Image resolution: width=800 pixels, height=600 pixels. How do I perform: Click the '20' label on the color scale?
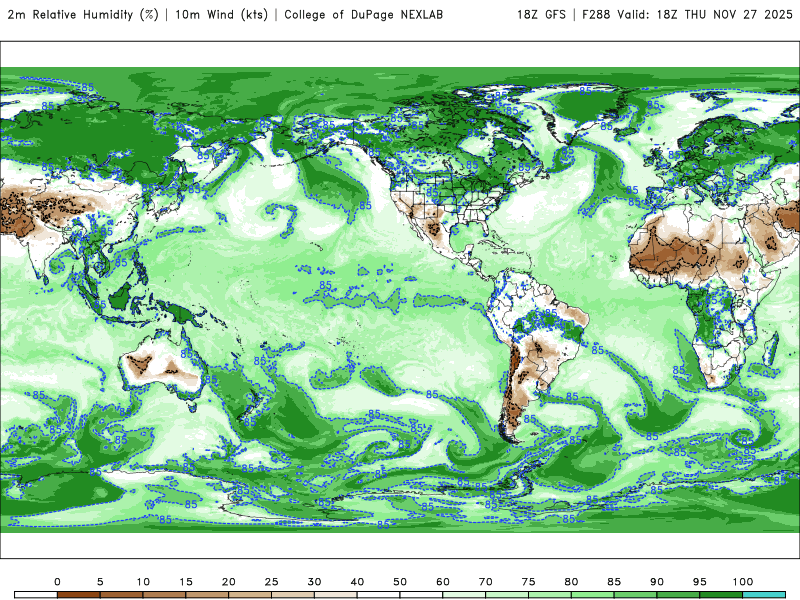229,582
